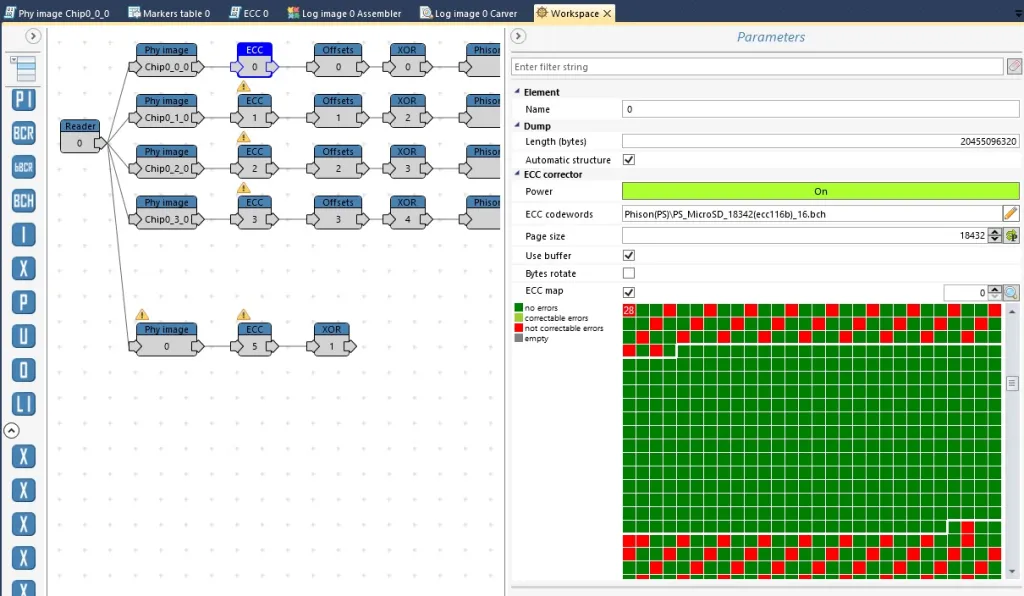
Task: Select the BCH element icon
Action: click(x=24, y=201)
